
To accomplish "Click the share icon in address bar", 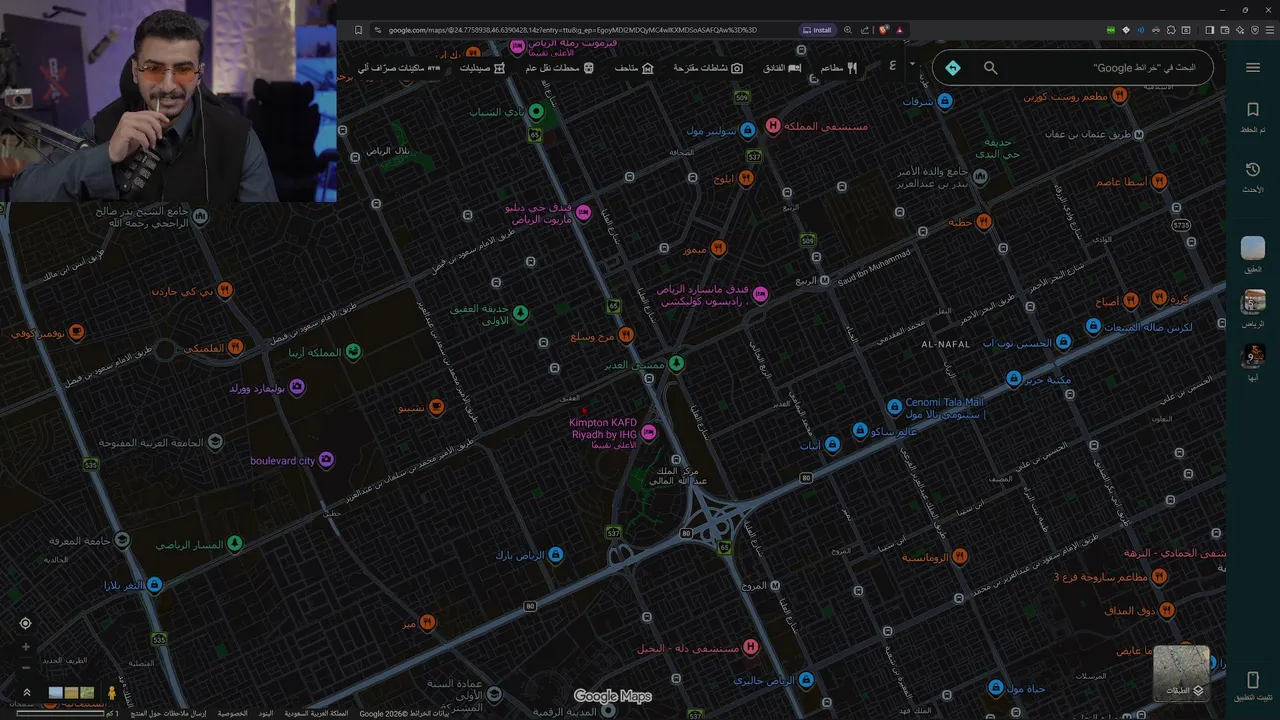I will pyautogui.click(x=865, y=30).
